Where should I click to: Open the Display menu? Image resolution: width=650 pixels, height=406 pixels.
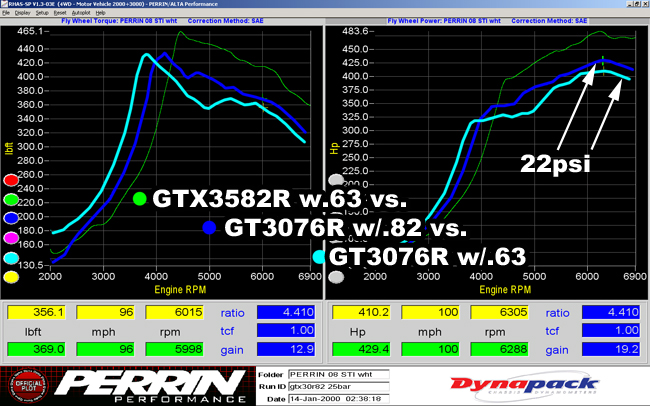pyautogui.click(x=22, y=13)
